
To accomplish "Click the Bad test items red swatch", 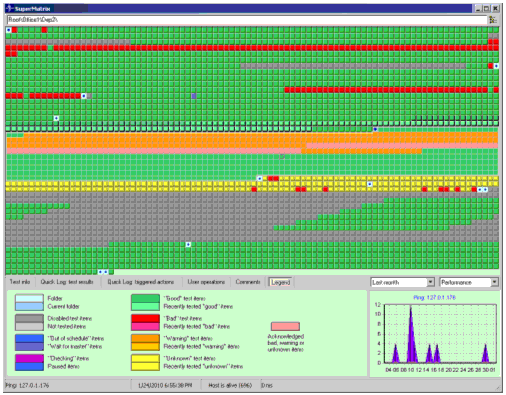I will click(145, 318).
